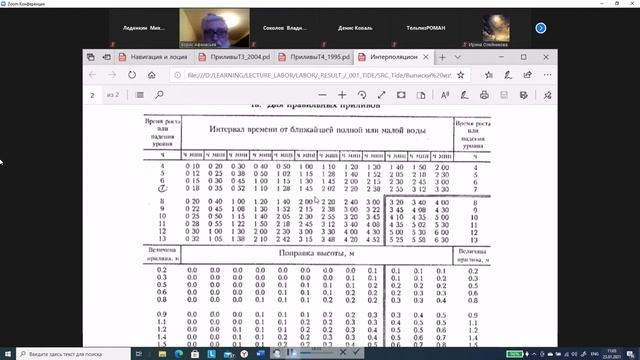Show site information icon in address bar

coord(178,75)
